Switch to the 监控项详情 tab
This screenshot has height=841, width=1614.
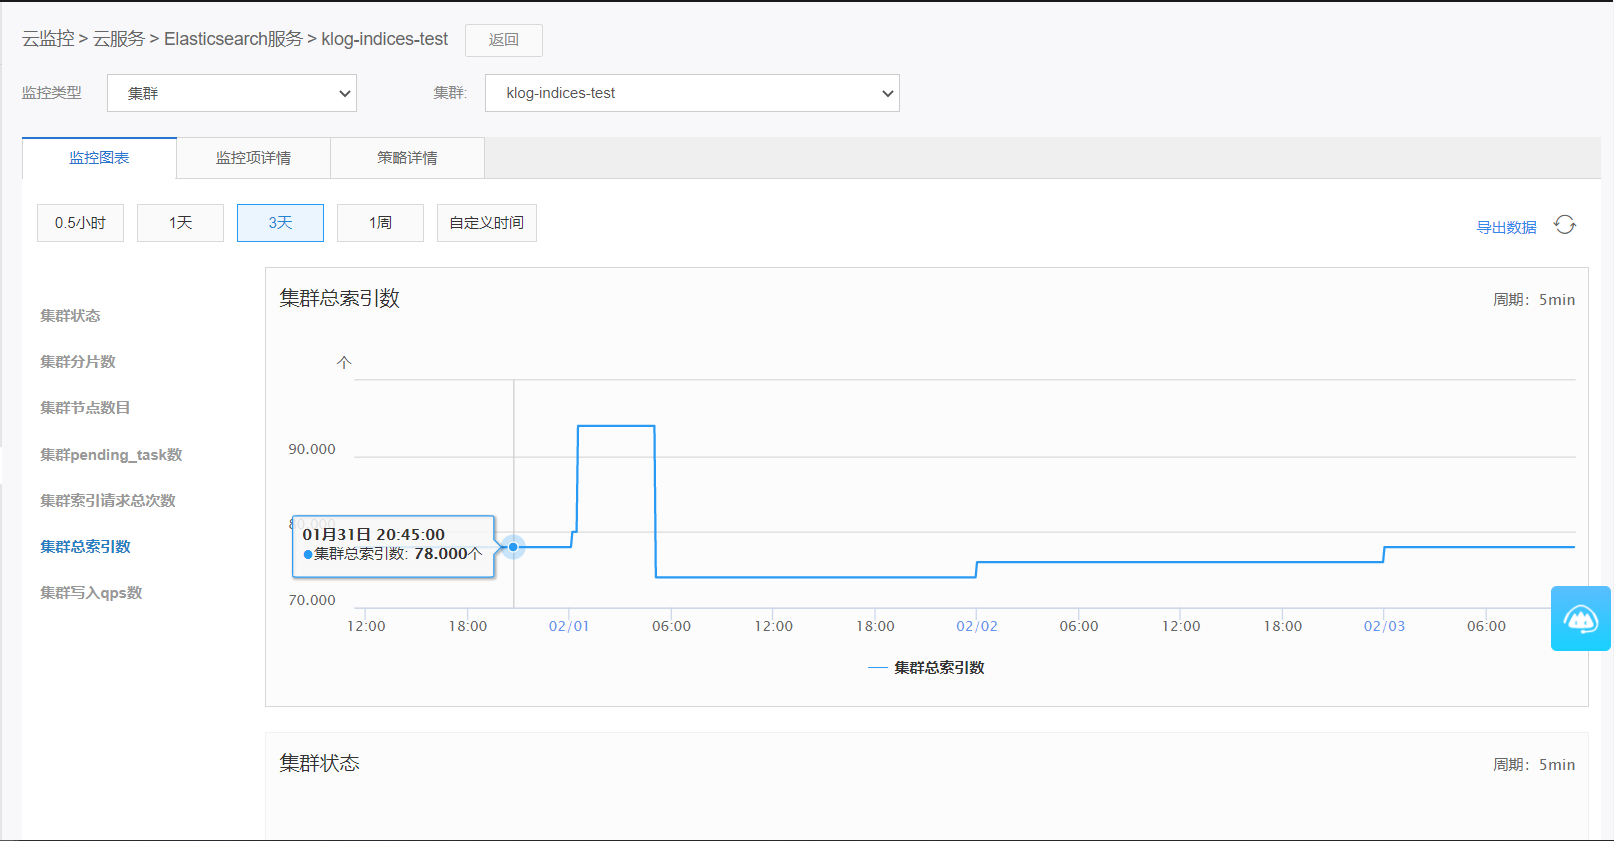point(253,158)
